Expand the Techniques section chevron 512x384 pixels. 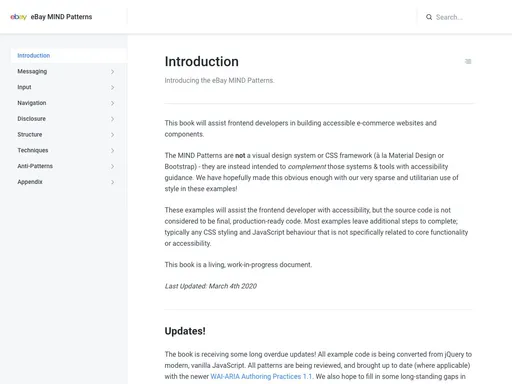[112, 151]
